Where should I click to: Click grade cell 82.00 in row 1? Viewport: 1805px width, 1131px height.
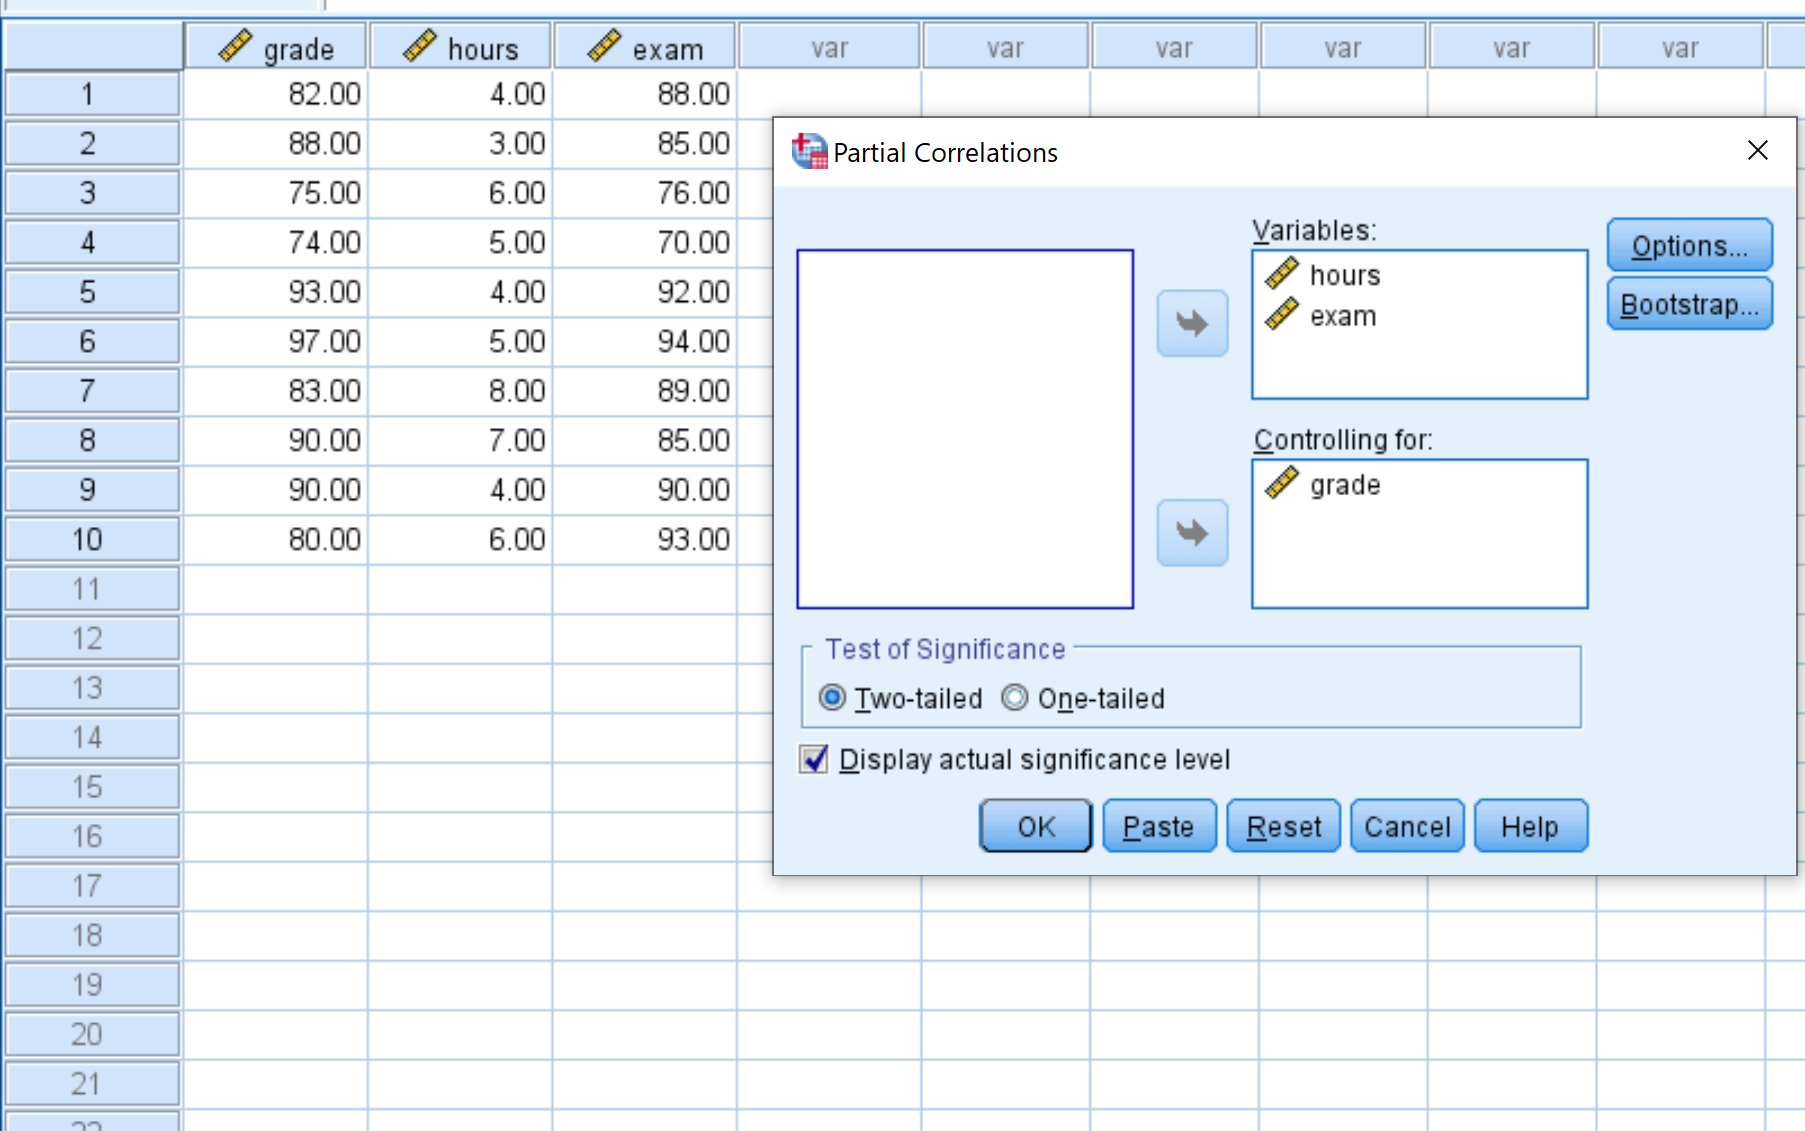276,94
